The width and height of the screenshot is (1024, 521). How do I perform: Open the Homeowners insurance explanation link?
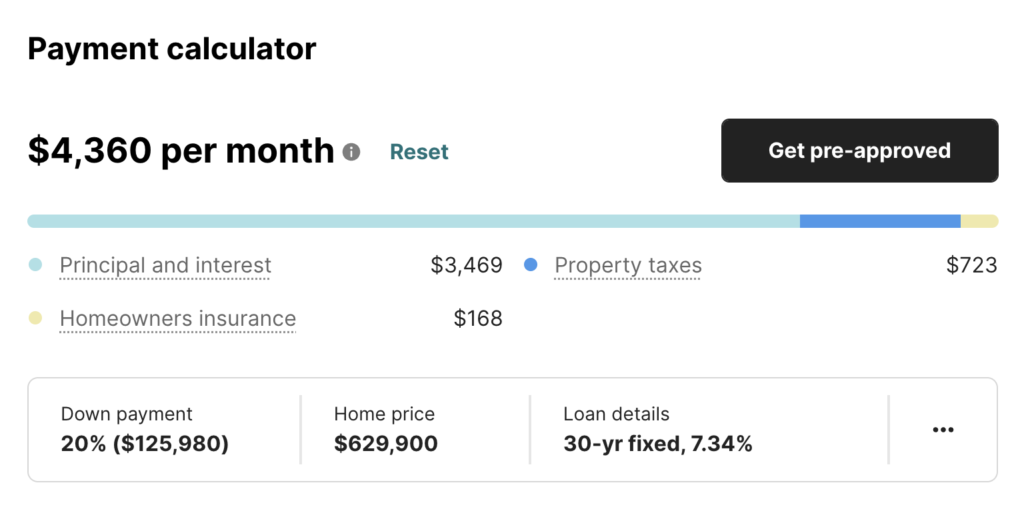click(178, 319)
